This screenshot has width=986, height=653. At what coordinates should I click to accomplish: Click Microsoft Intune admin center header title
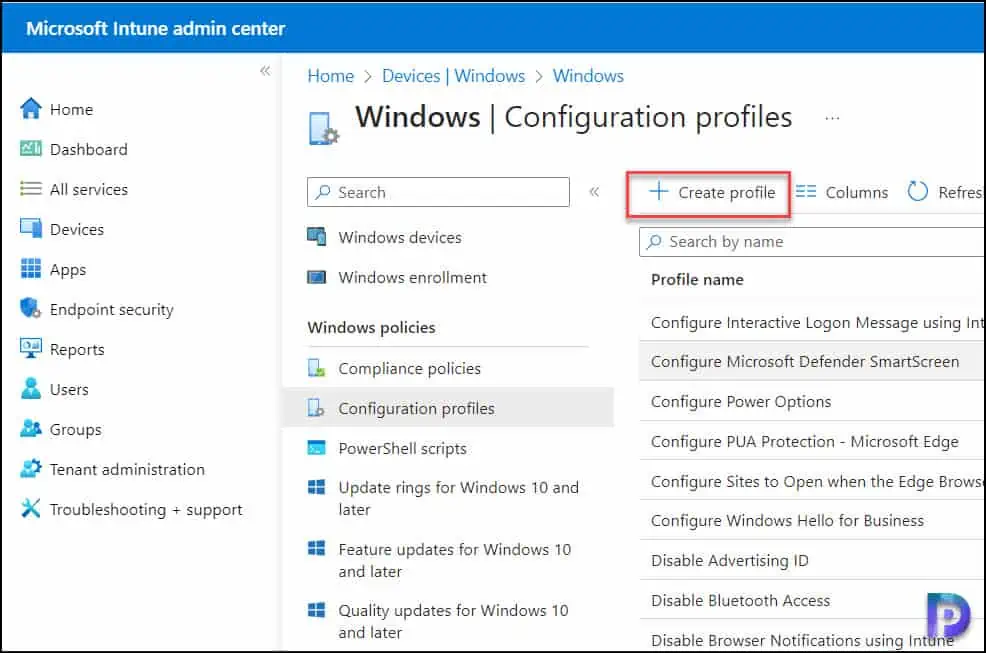point(155,28)
